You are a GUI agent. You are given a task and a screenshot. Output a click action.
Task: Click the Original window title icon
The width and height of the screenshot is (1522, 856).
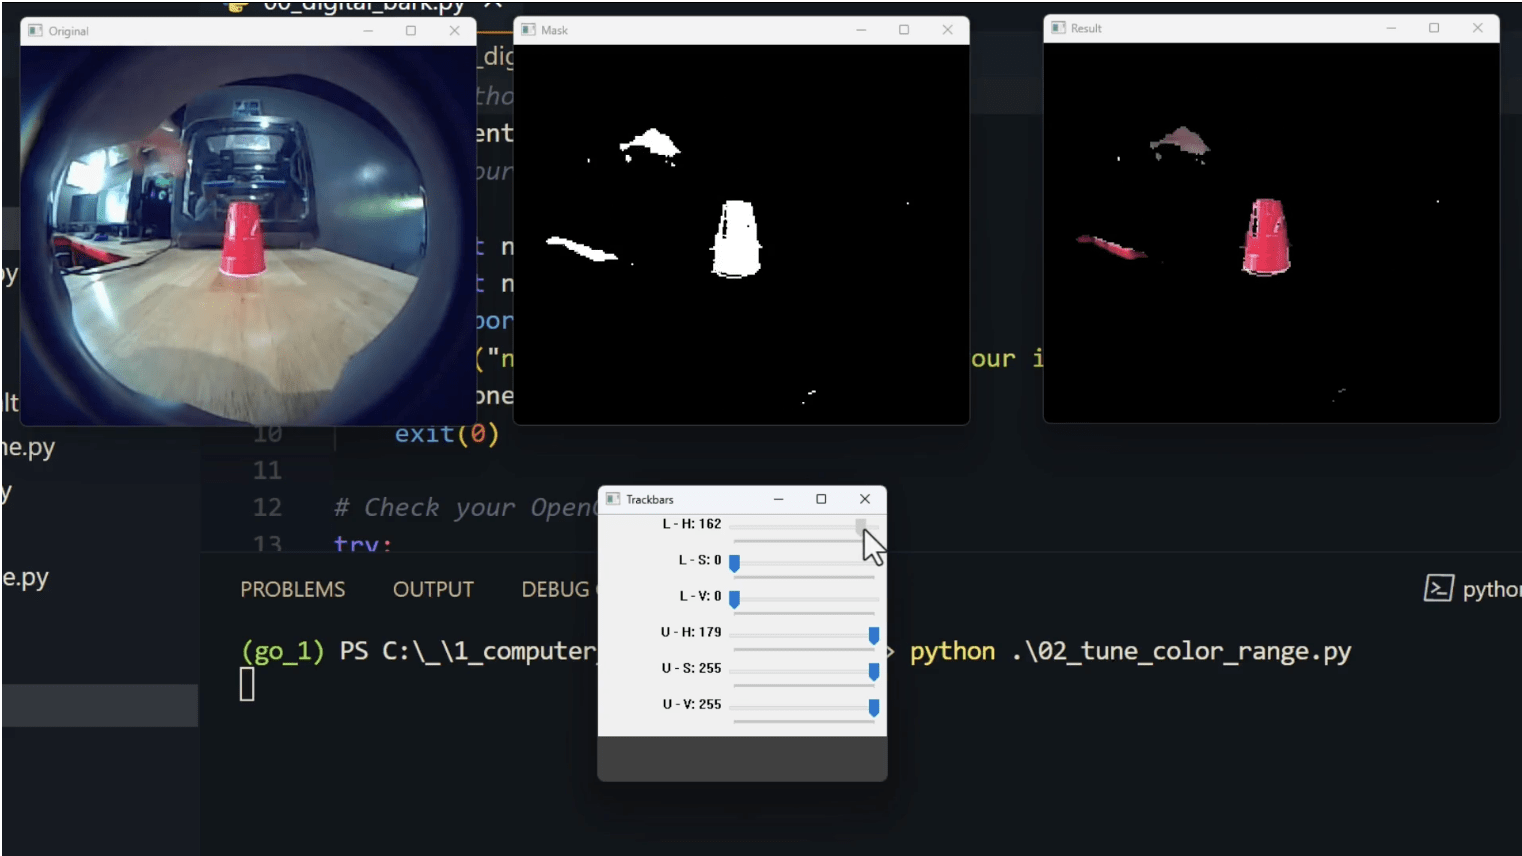click(x=36, y=31)
